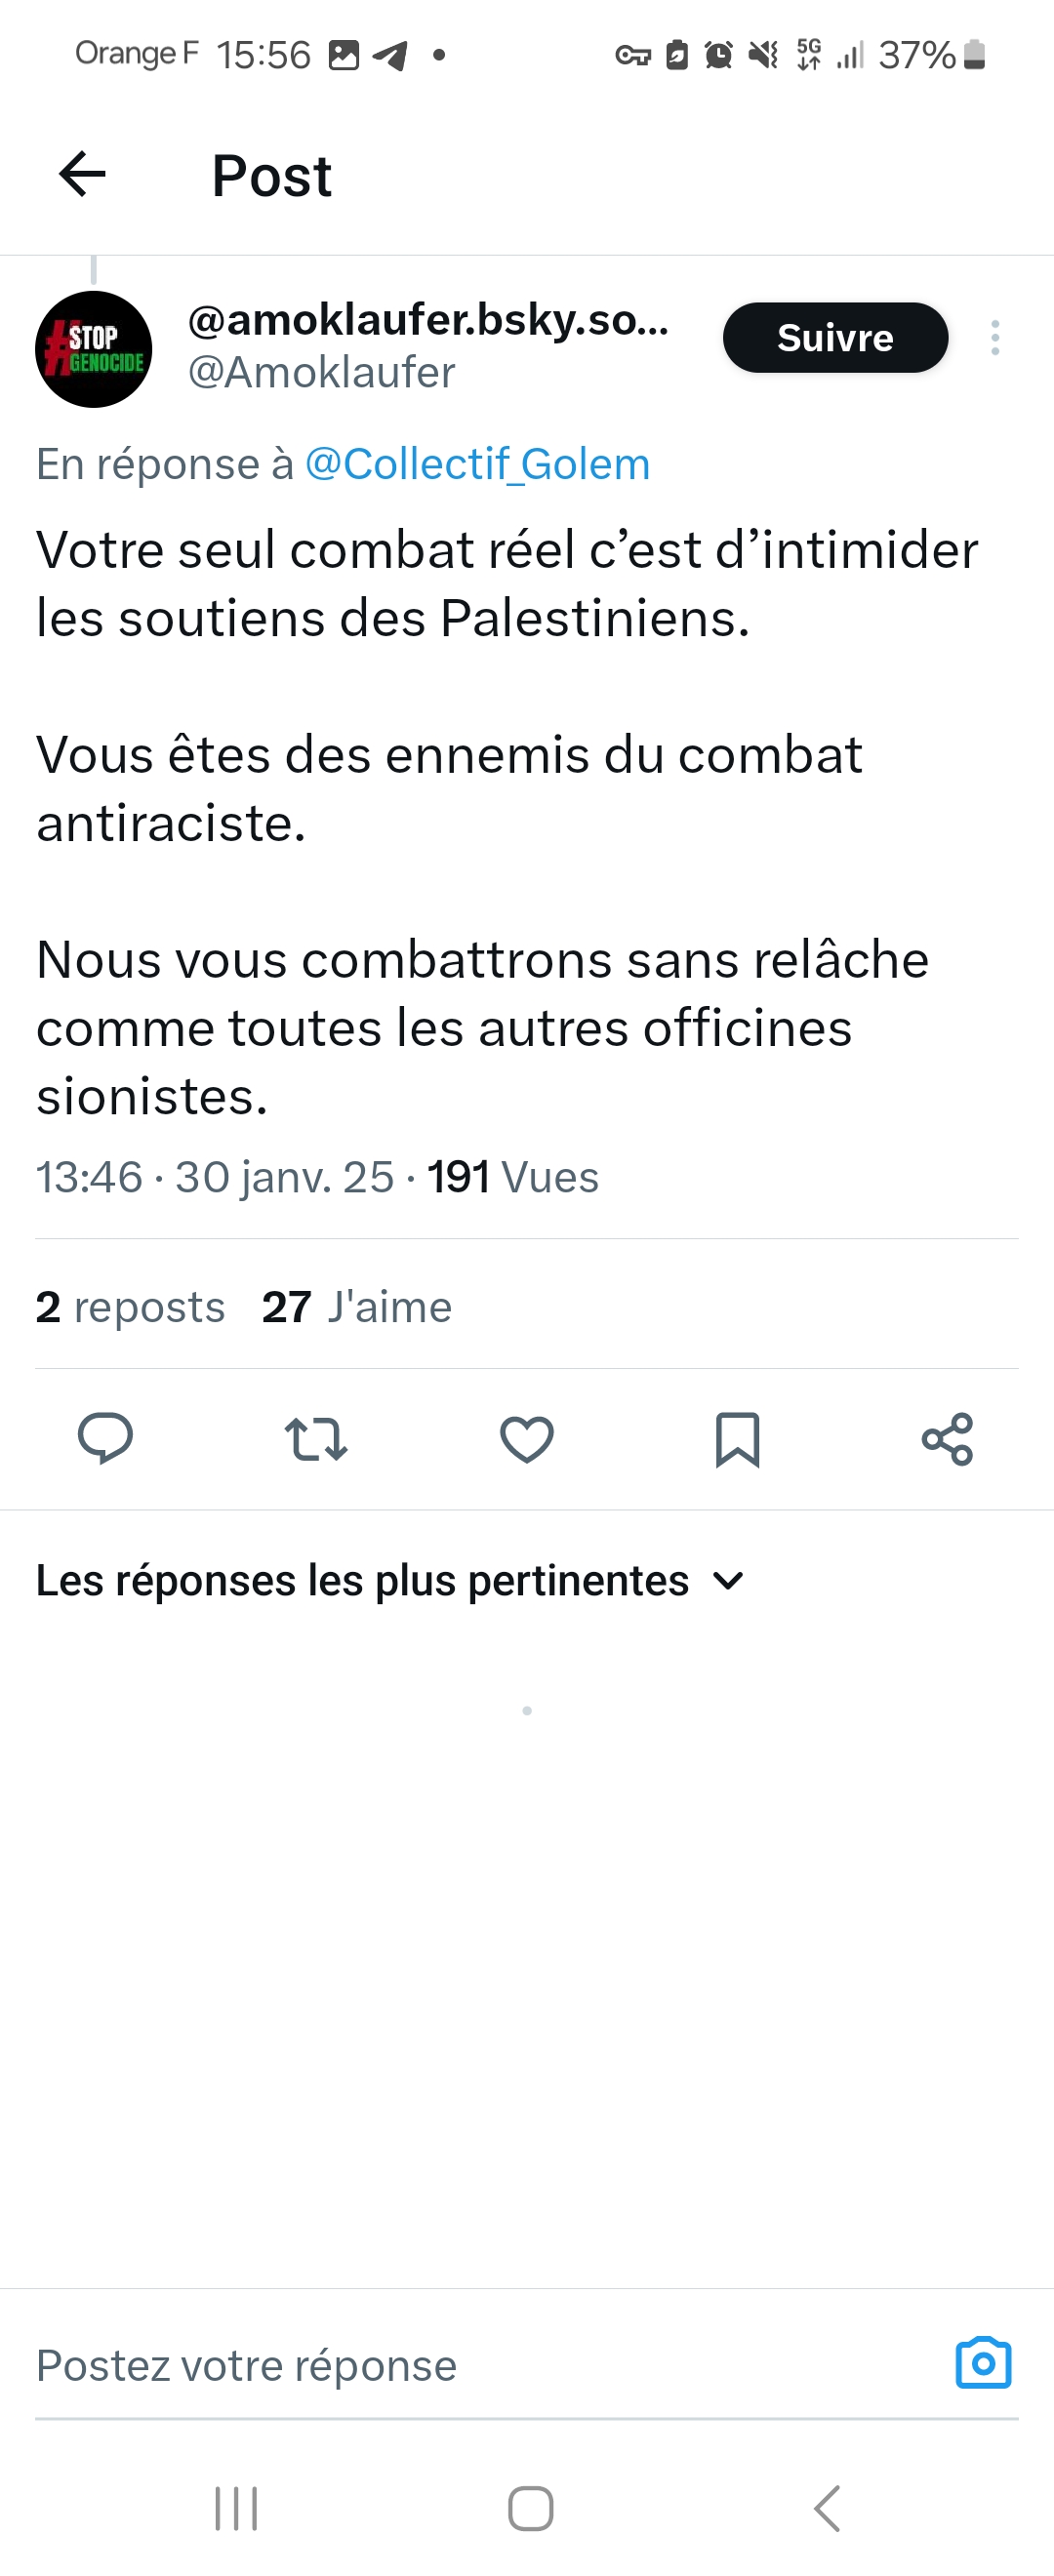Tap the Android back navigation chevron
Screen dimensions: 1054x2576
(x=826, y=2508)
